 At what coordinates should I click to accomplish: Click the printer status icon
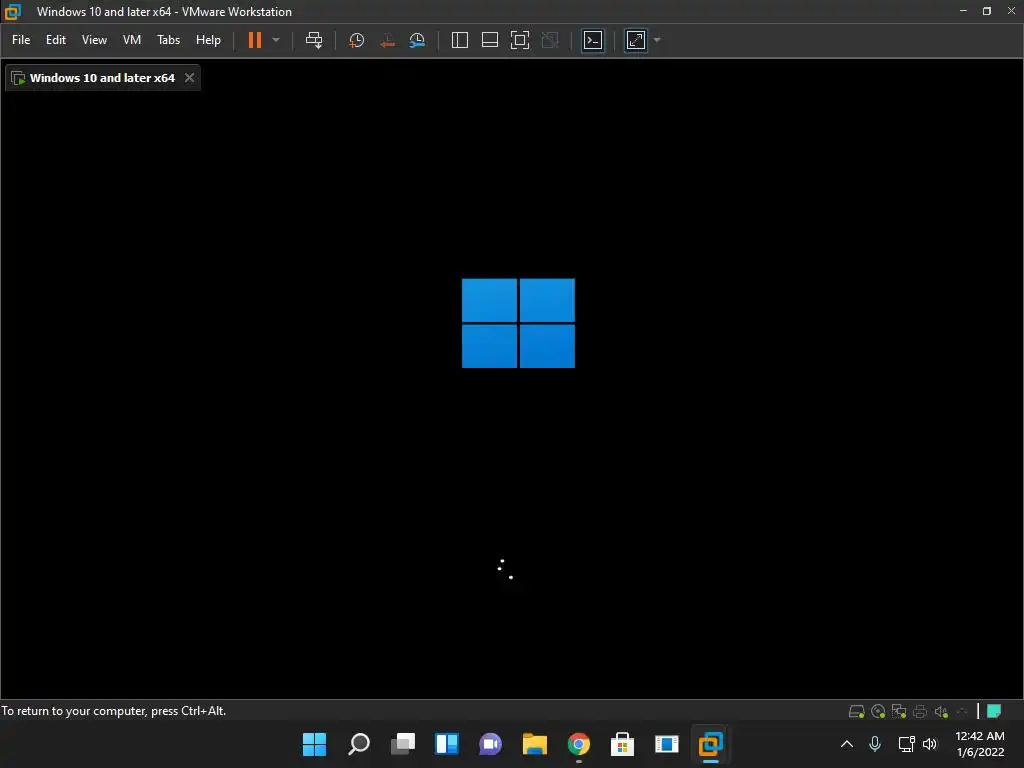tap(920, 711)
